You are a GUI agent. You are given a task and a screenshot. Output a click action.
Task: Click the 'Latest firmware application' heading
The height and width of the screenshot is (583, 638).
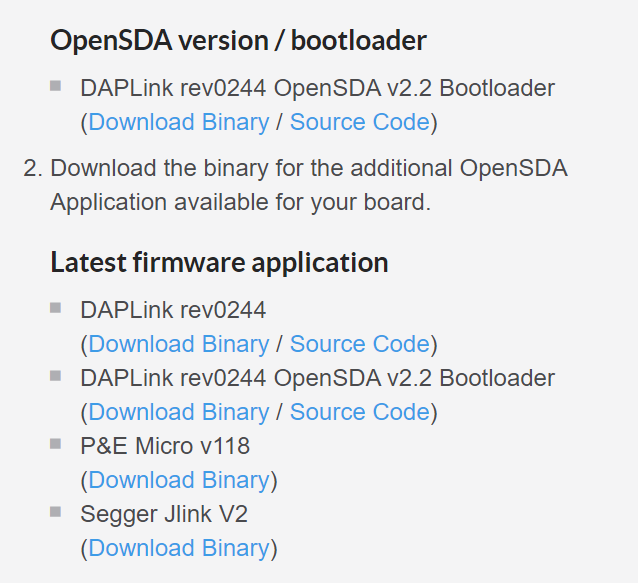(219, 263)
